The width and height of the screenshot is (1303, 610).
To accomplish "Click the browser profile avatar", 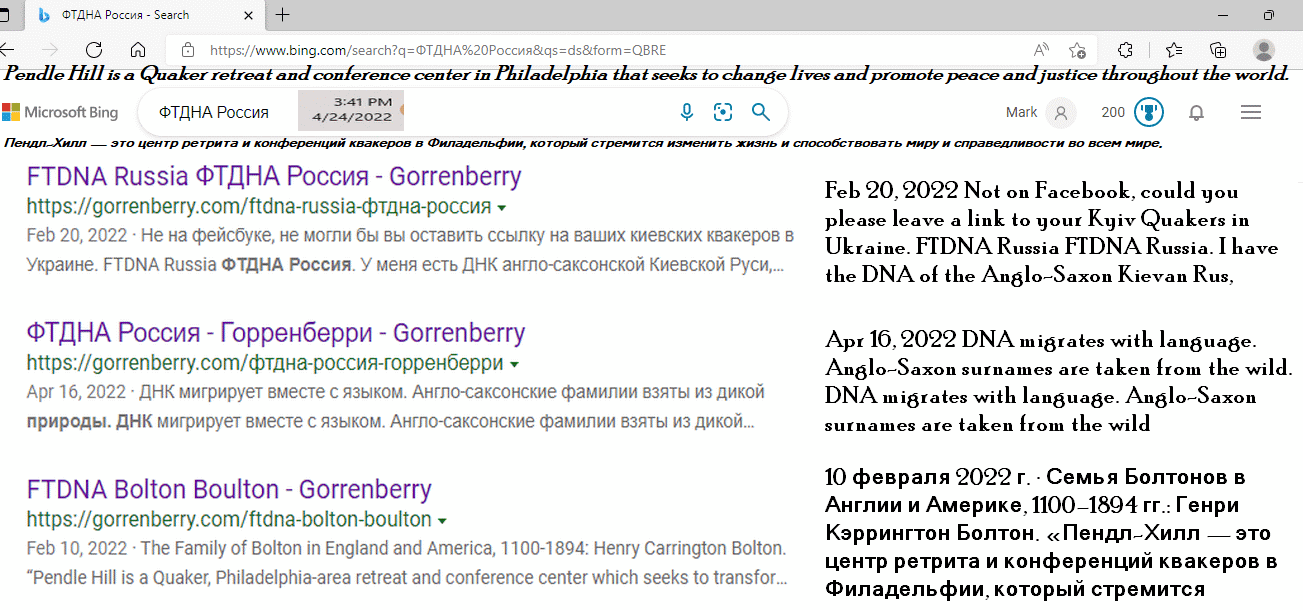I will 1264,50.
